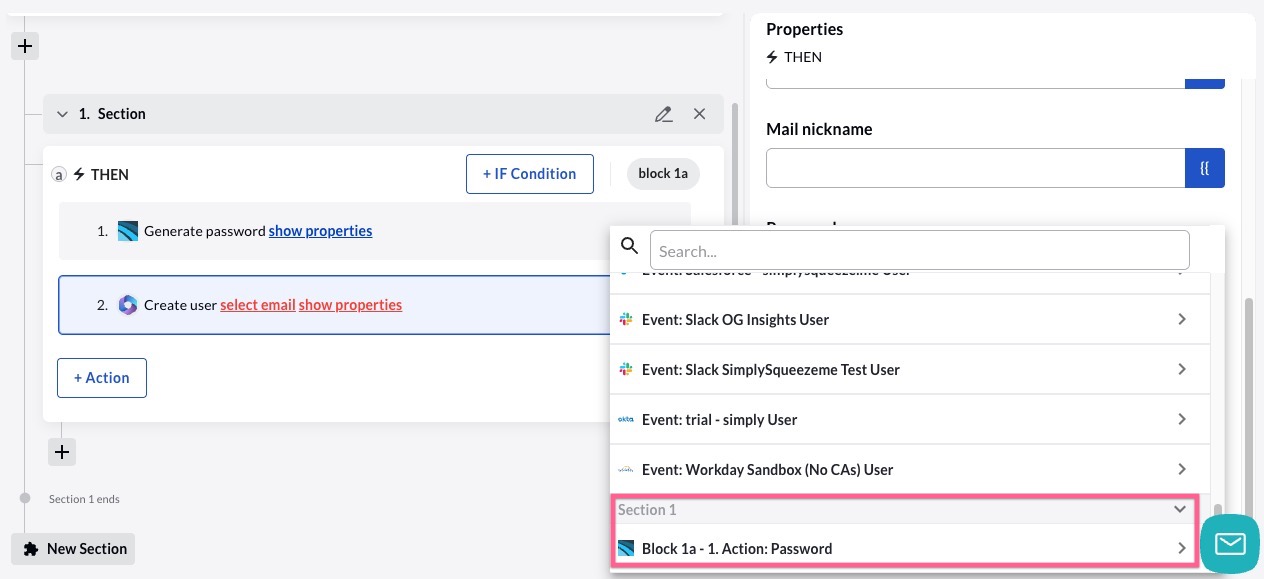This screenshot has width=1264, height=579.
Task: Click the chevron for Slack OG Insights User
Action: pyautogui.click(x=1182, y=320)
